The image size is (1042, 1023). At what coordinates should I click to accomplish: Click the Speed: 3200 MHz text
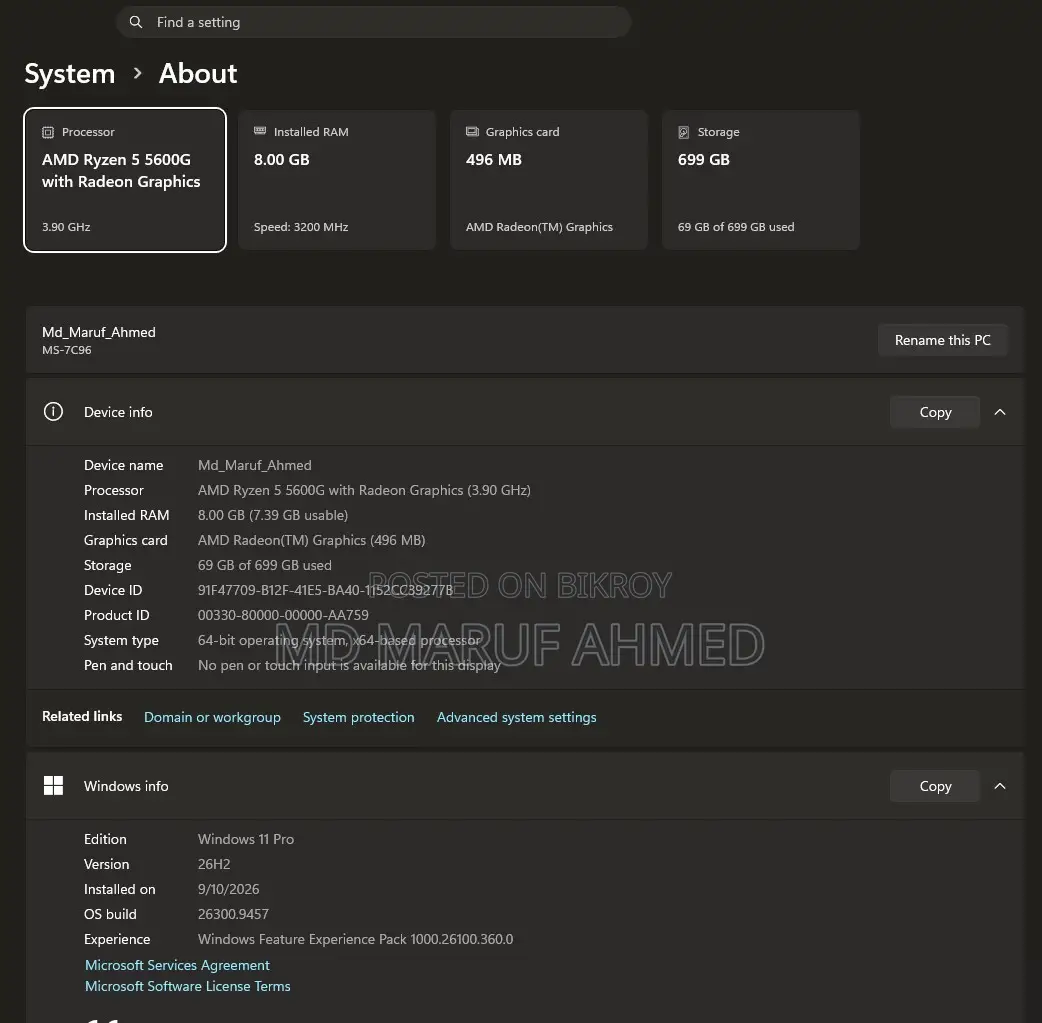coord(301,227)
